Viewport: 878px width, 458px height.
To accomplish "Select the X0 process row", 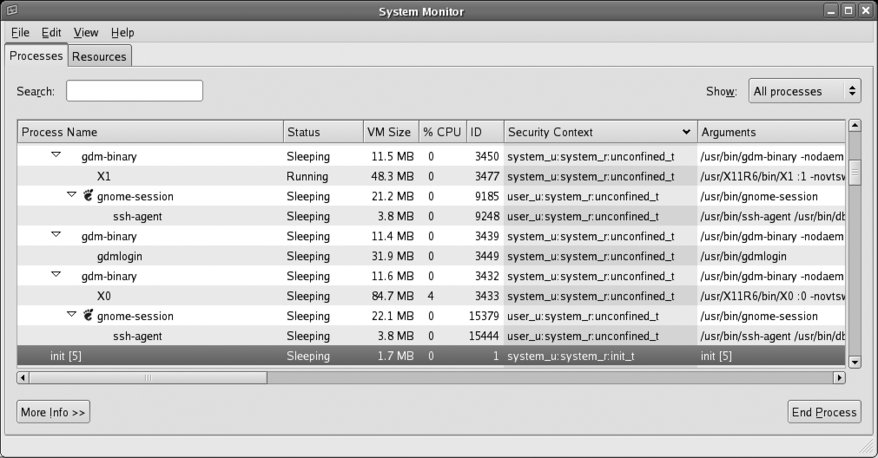I will tap(431, 296).
